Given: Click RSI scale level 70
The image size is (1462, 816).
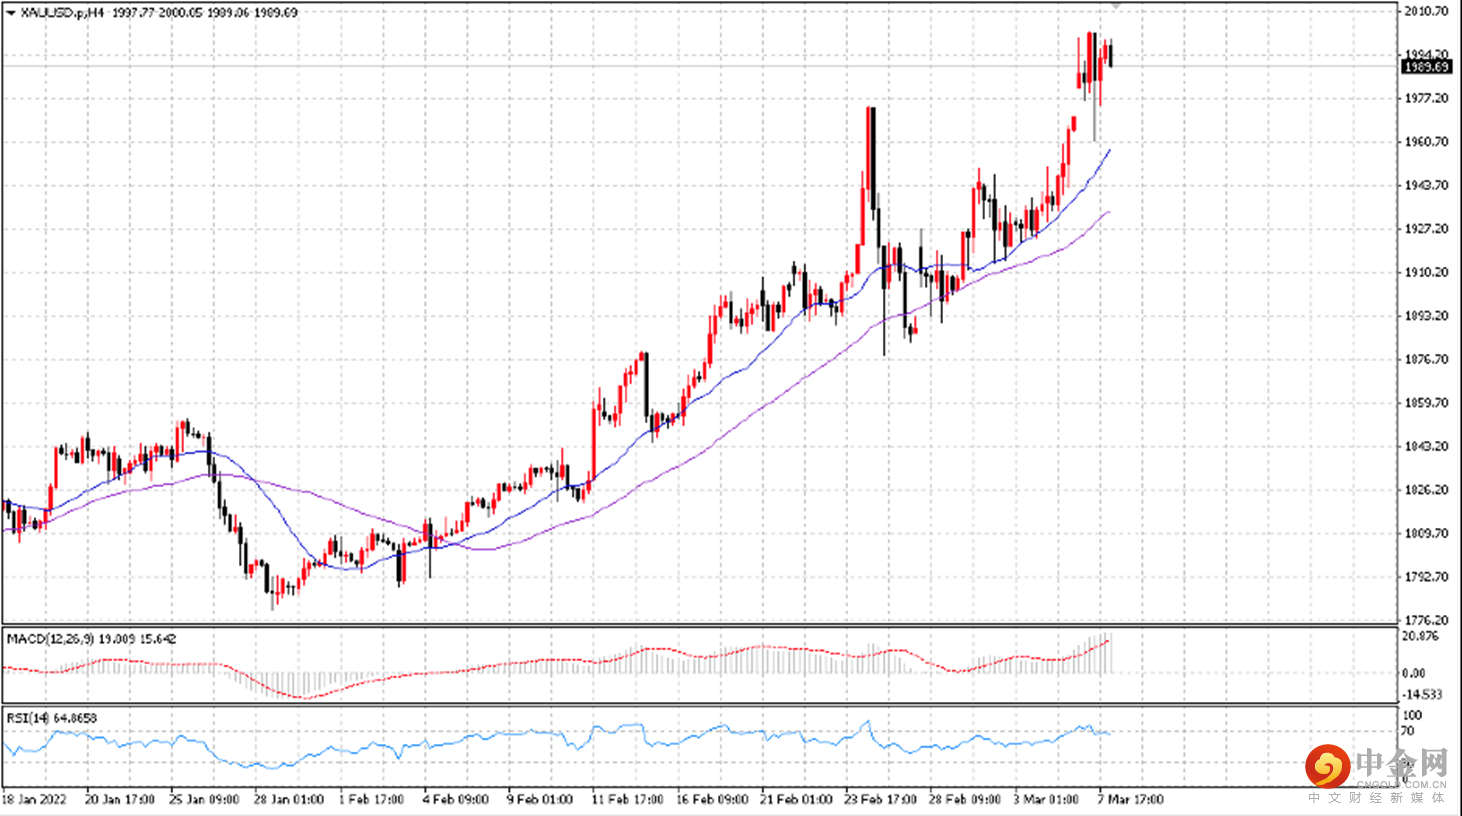Looking at the screenshot, I should (x=1408, y=731).
